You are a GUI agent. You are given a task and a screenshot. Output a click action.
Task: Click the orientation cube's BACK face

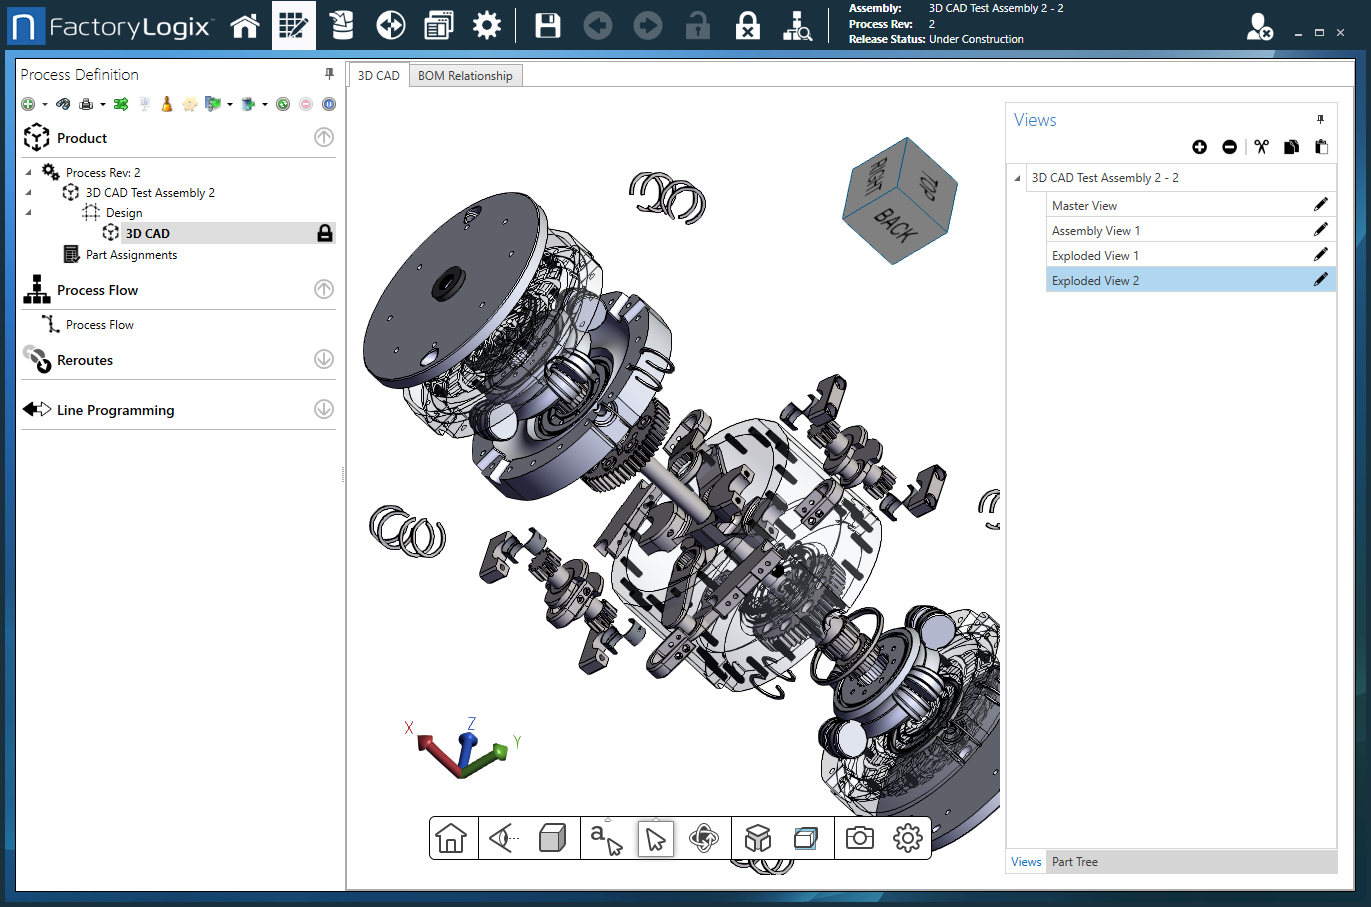tap(895, 227)
